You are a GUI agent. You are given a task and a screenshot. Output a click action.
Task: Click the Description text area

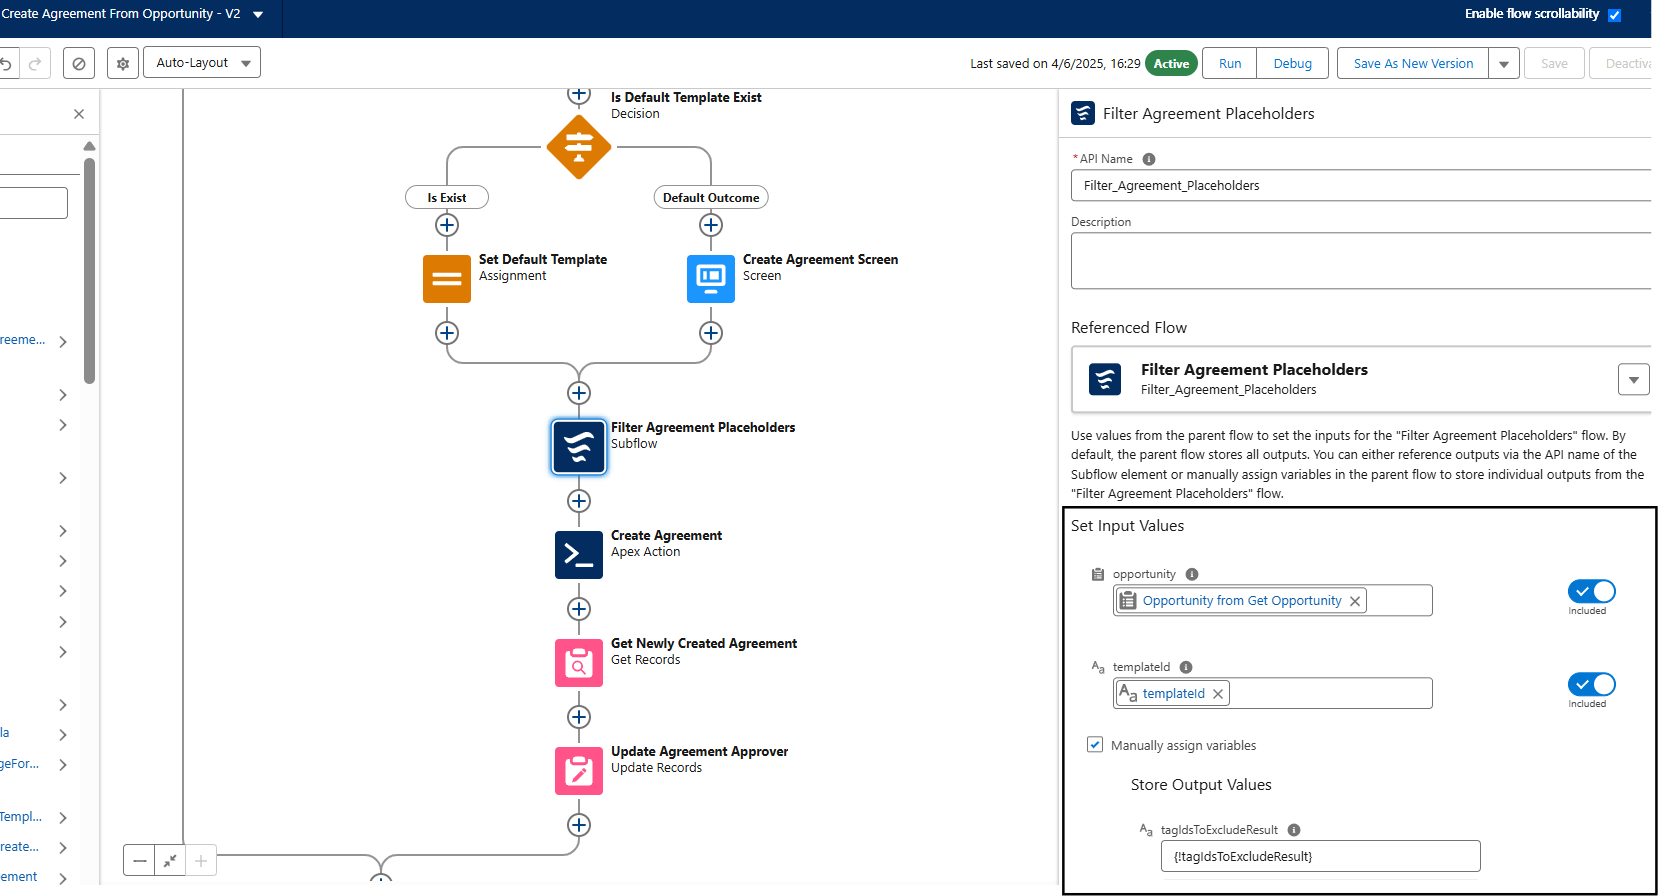[x=1361, y=261]
